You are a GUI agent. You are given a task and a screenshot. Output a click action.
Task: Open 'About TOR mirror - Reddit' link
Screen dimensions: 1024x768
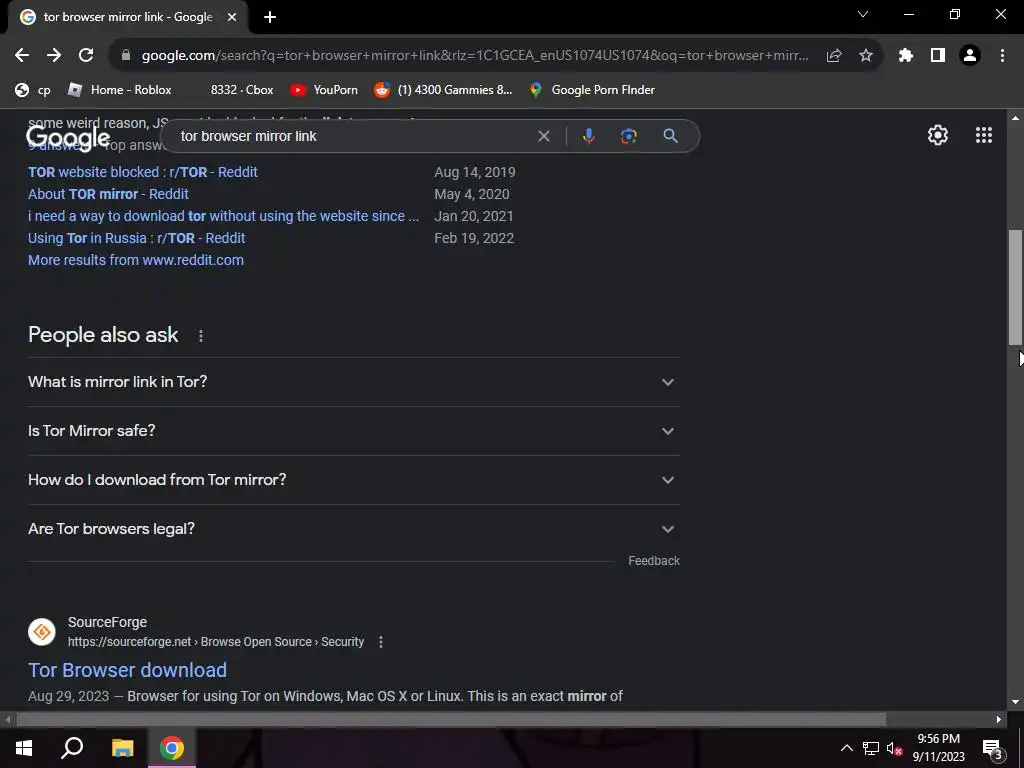click(x=108, y=194)
